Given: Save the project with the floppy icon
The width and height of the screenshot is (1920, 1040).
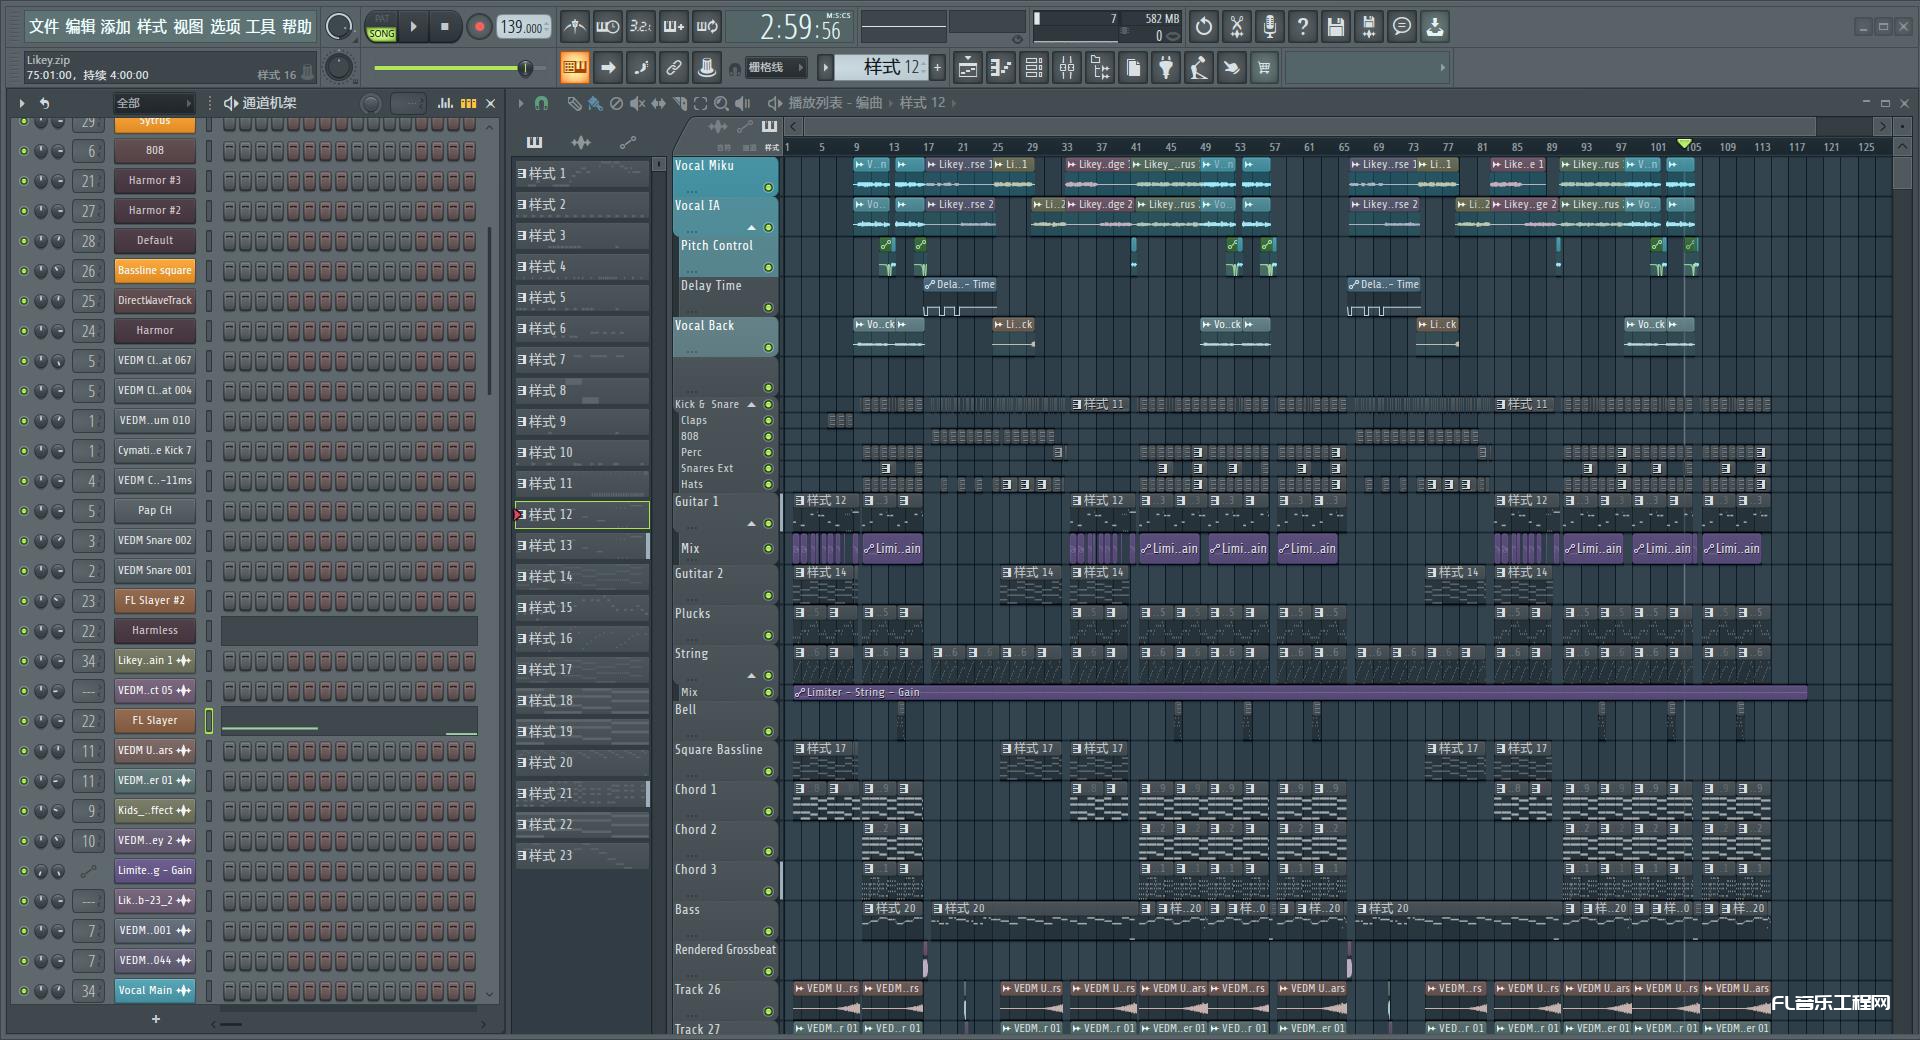Looking at the screenshot, I should [1336, 27].
